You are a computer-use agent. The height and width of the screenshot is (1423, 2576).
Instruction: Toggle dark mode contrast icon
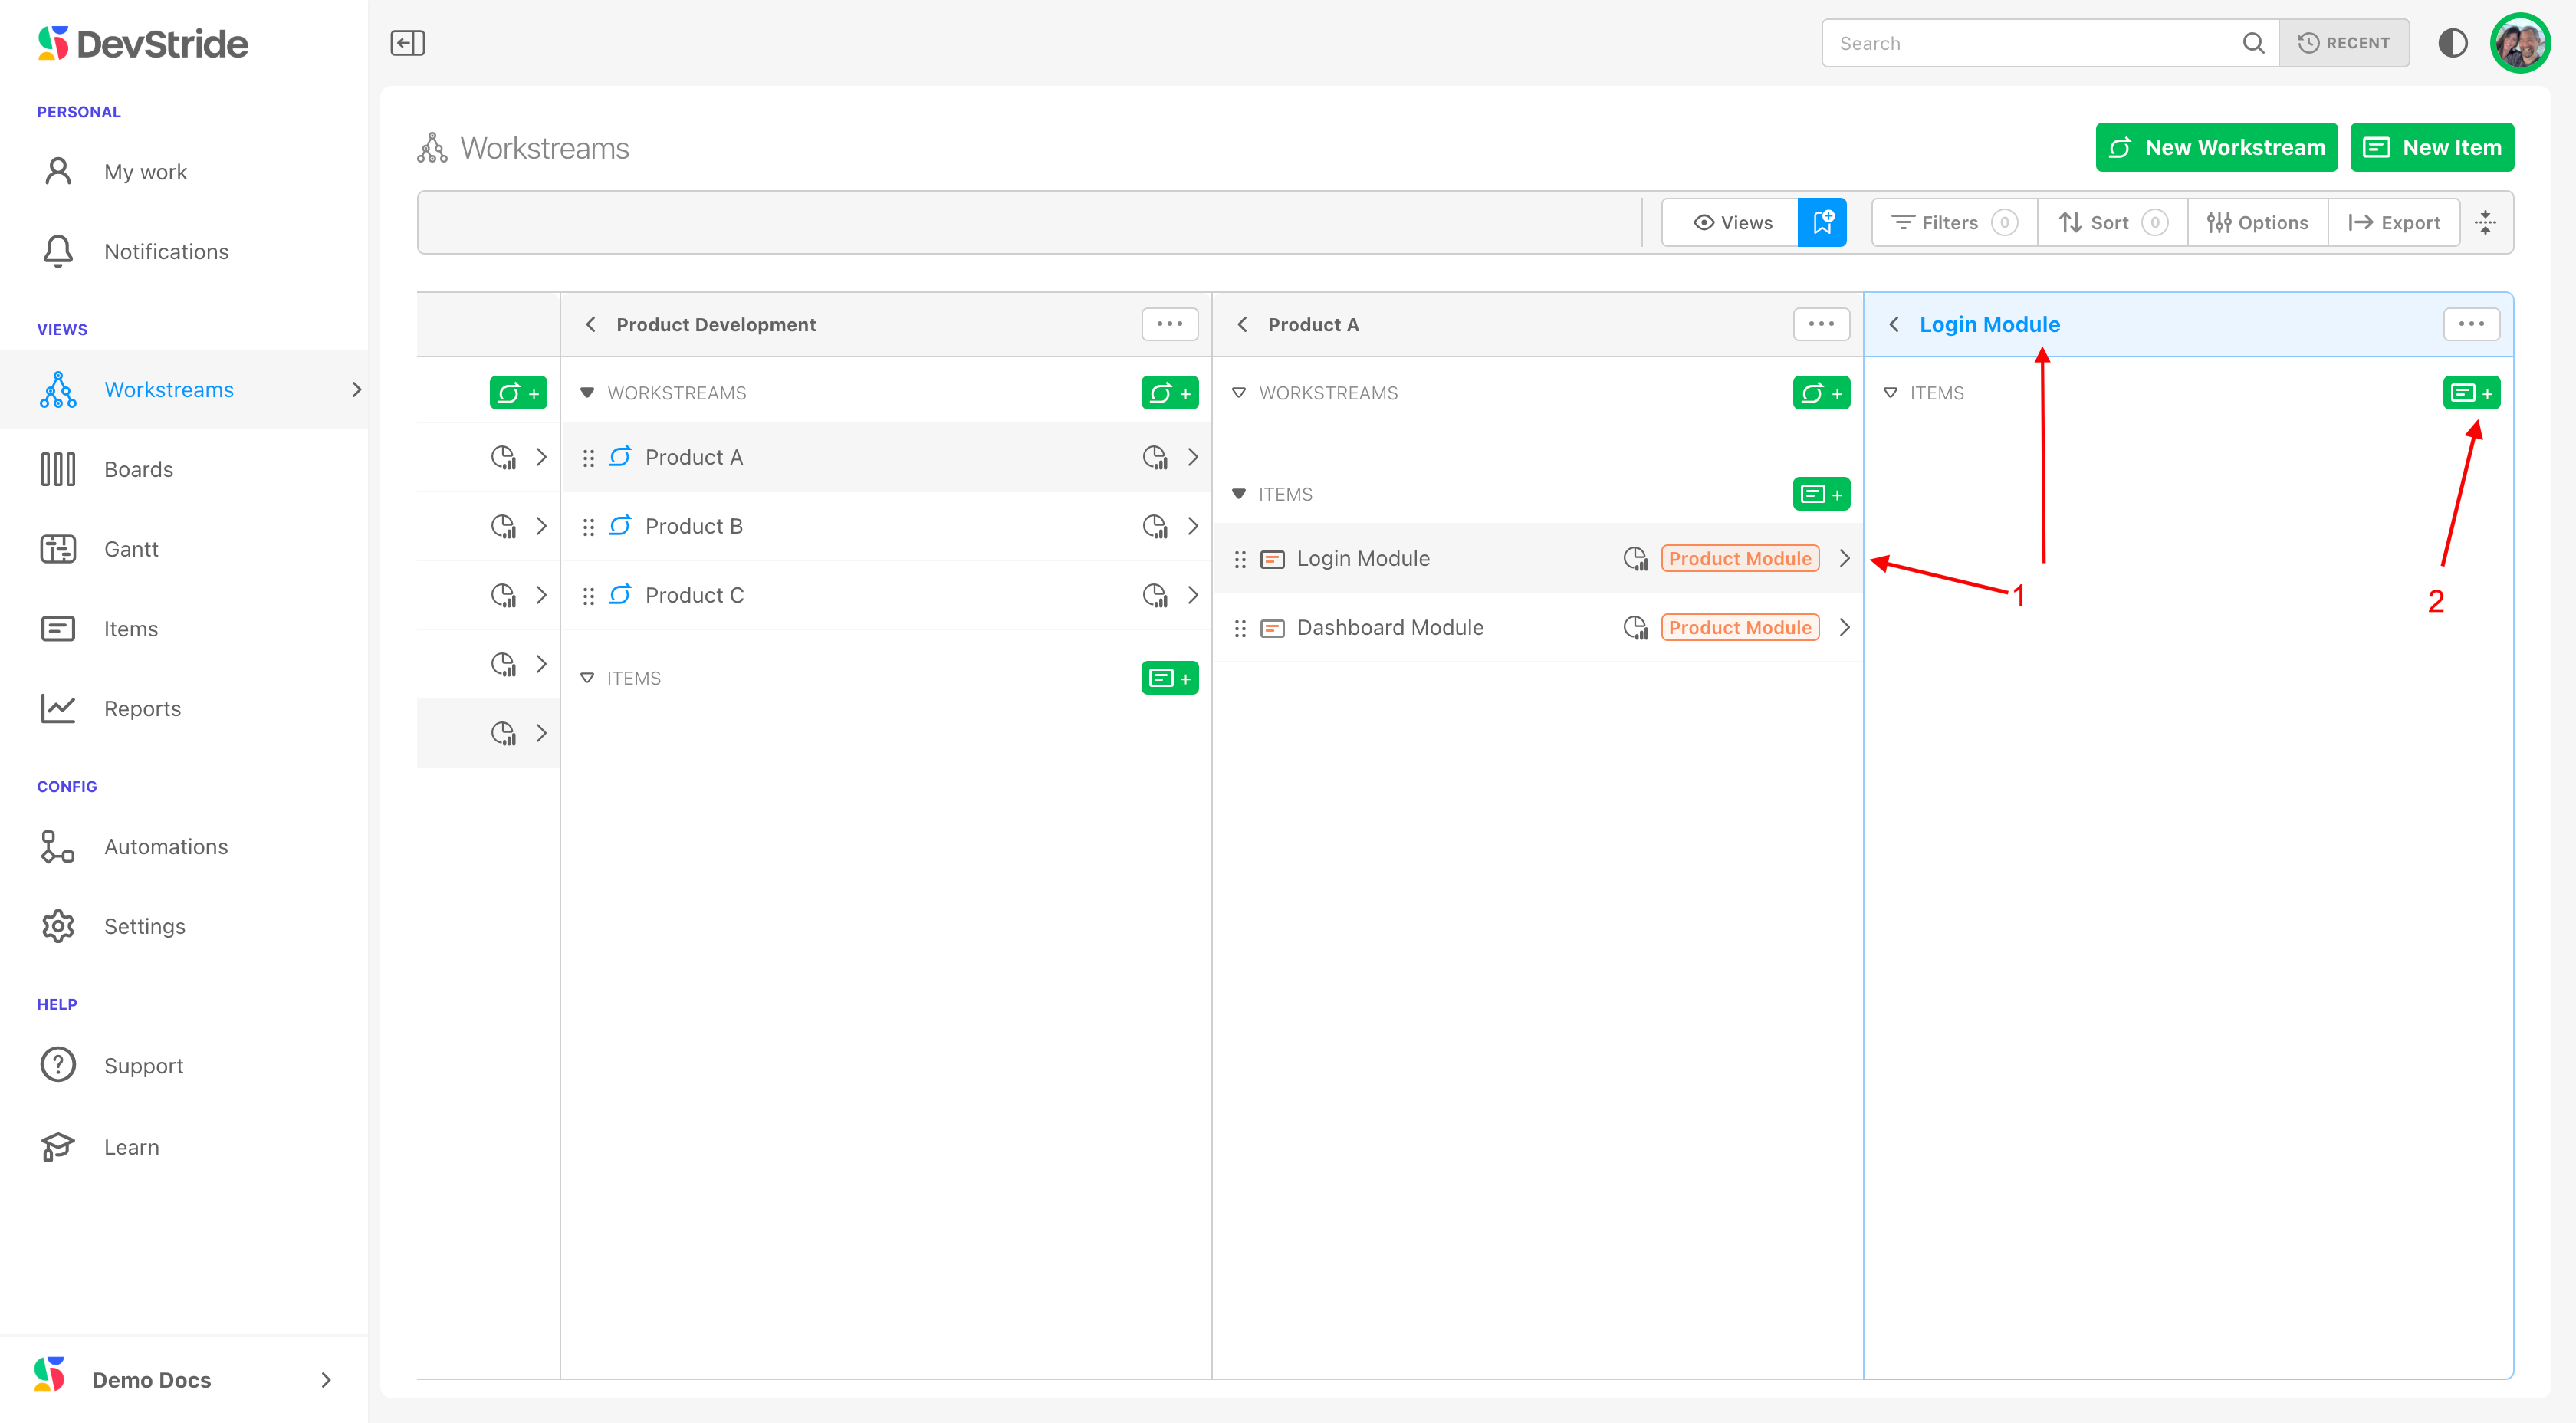(x=2452, y=43)
